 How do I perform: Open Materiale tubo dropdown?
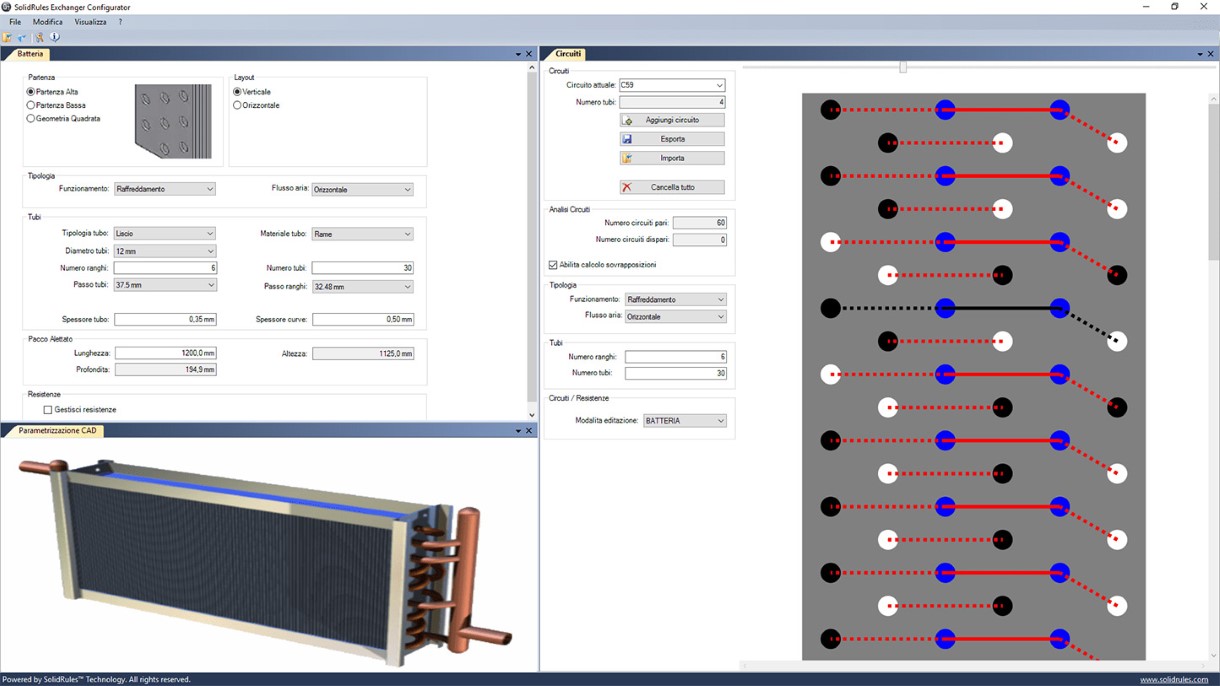click(x=362, y=234)
